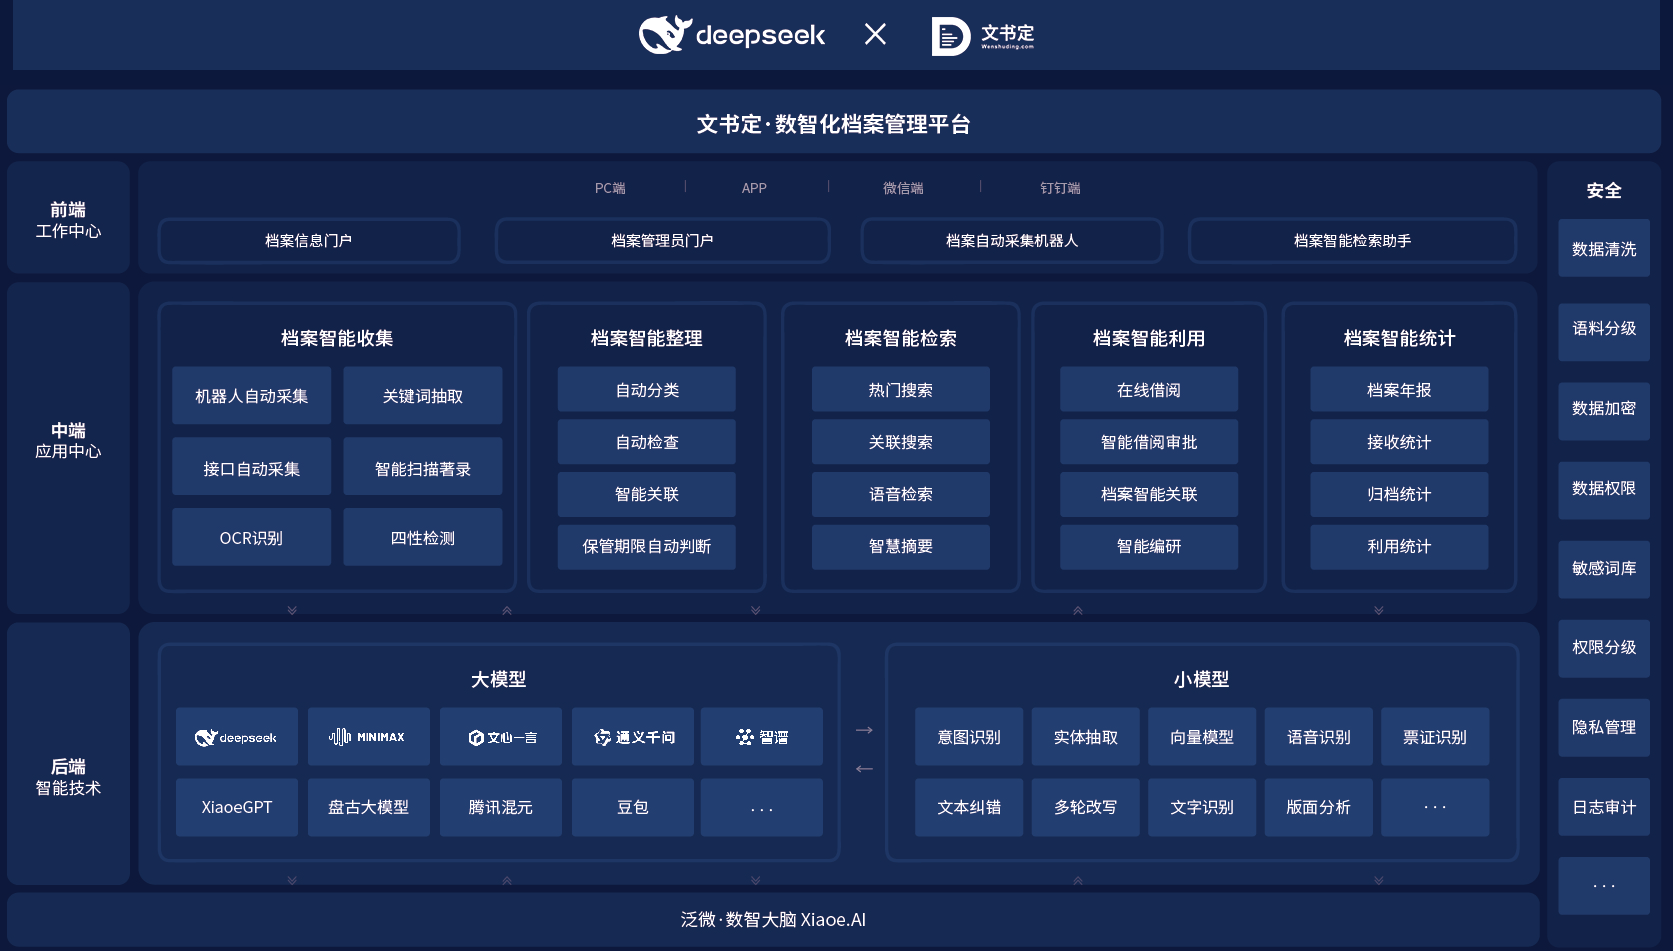This screenshot has width=1673, height=951.
Task: Open 智能扫描著录
Action: click(x=423, y=467)
